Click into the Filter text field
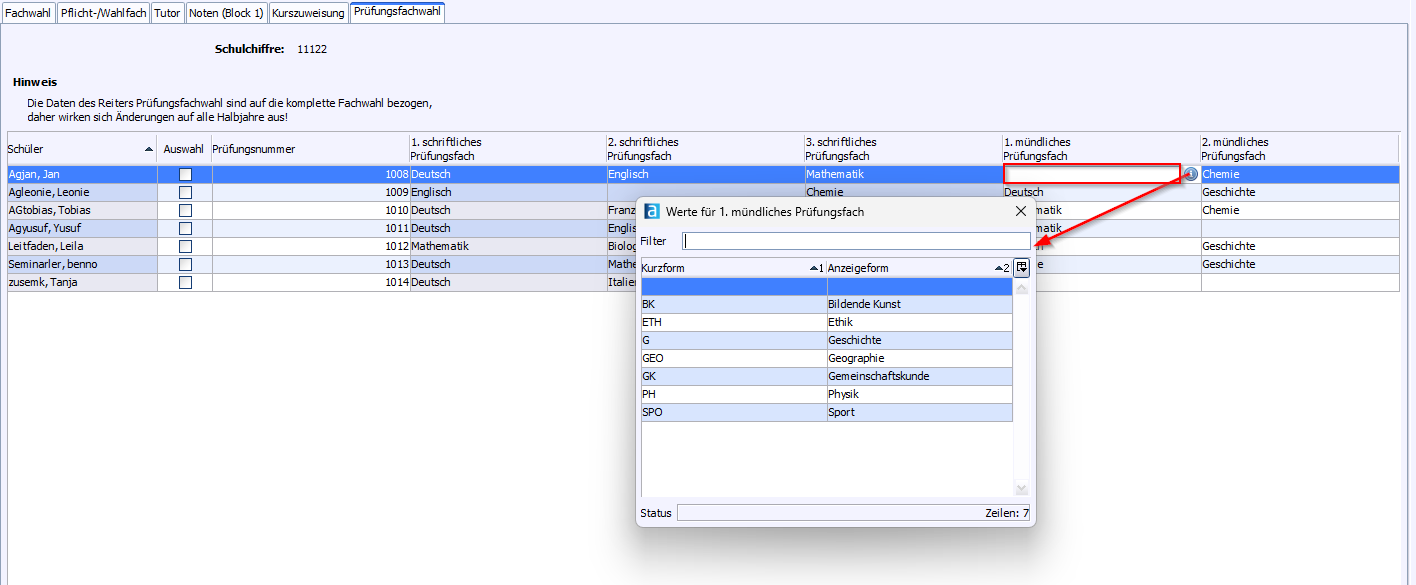The height and width of the screenshot is (585, 1416). [x=855, y=241]
